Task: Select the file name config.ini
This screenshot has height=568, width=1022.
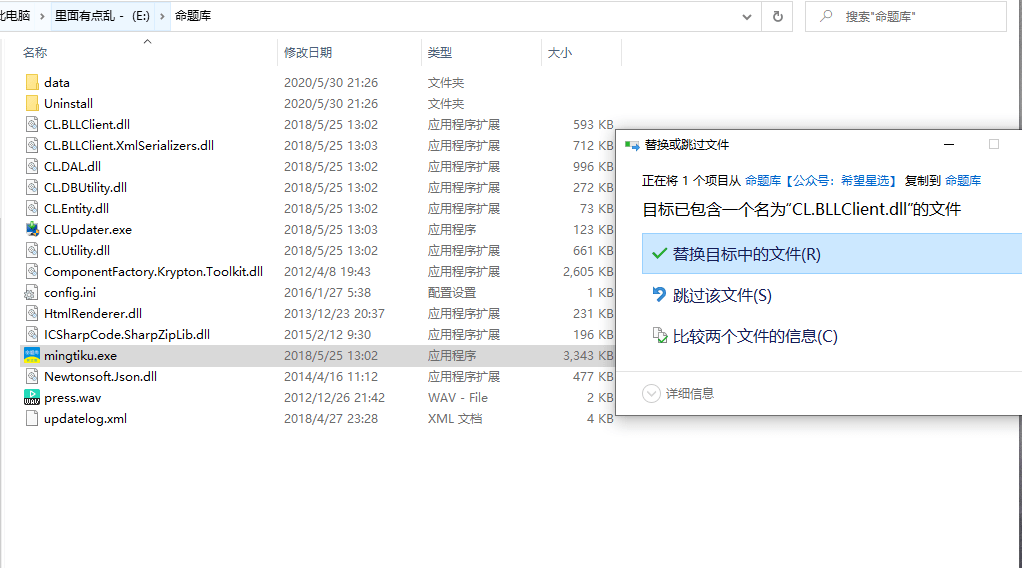Action: 70,293
